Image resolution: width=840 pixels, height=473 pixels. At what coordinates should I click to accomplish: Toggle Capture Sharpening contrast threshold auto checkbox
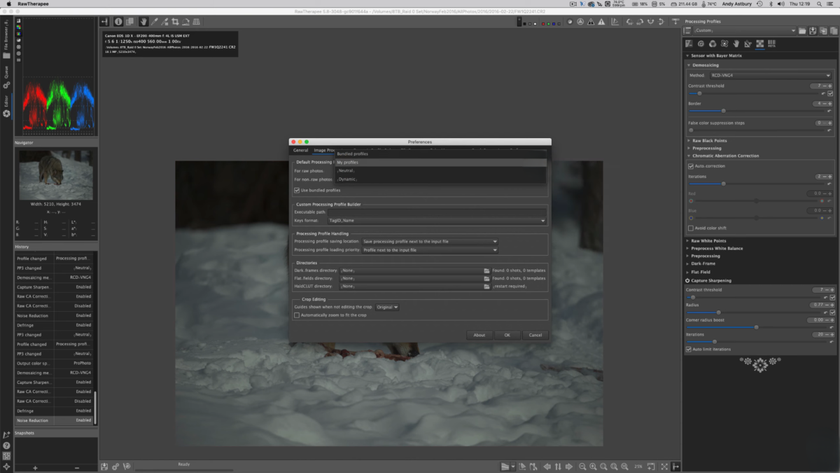click(832, 297)
